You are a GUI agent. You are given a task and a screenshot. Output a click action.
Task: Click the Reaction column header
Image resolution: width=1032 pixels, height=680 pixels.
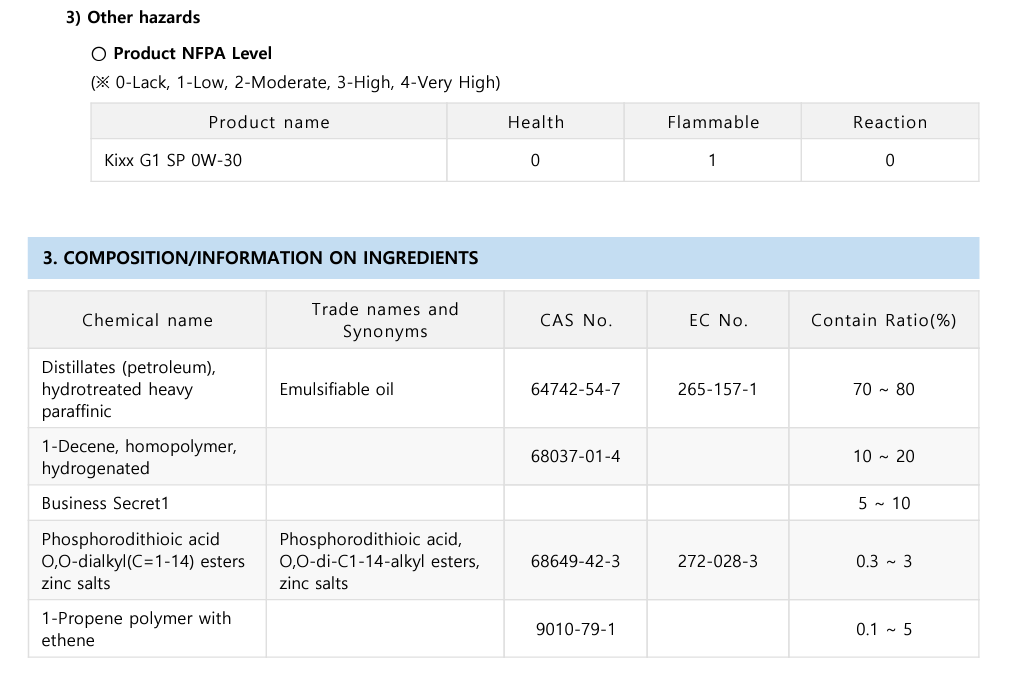pos(890,122)
